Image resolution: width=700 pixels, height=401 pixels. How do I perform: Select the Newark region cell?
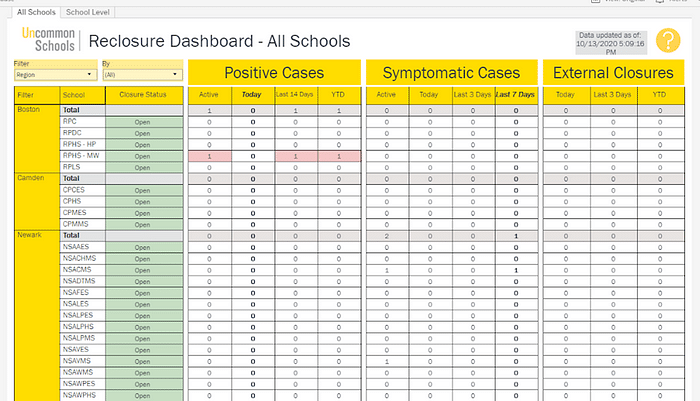coord(31,237)
